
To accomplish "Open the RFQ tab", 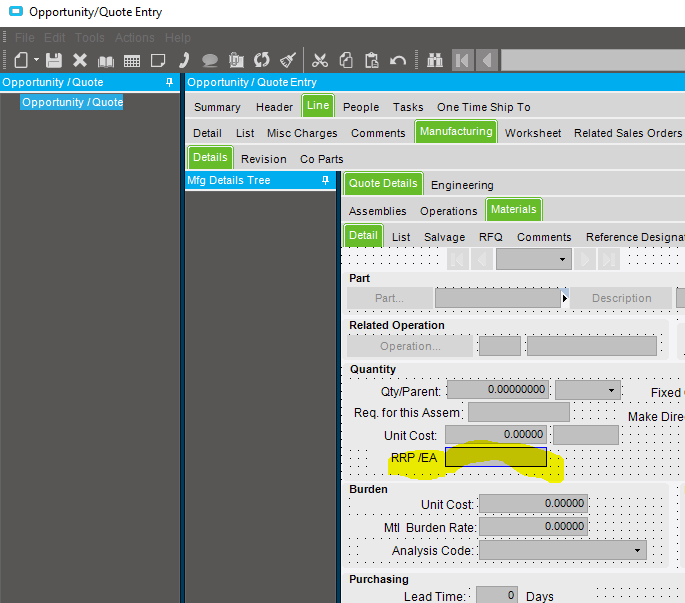I will click(x=491, y=237).
